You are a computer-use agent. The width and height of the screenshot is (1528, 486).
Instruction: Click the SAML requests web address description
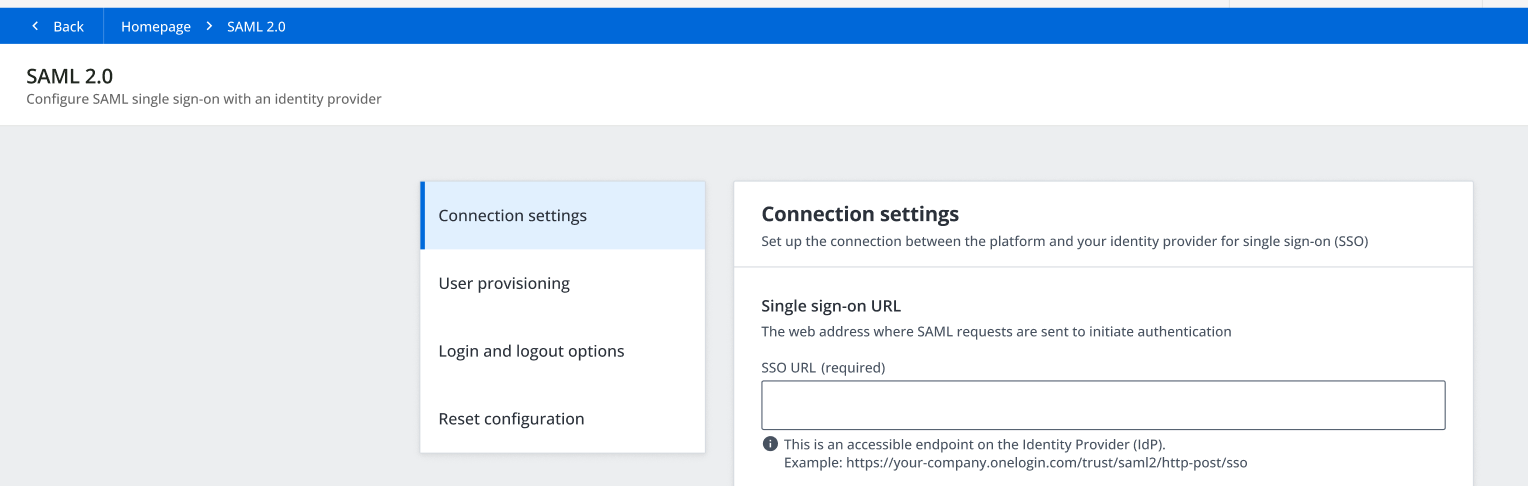pyautogui.click(x=996, y=331)
